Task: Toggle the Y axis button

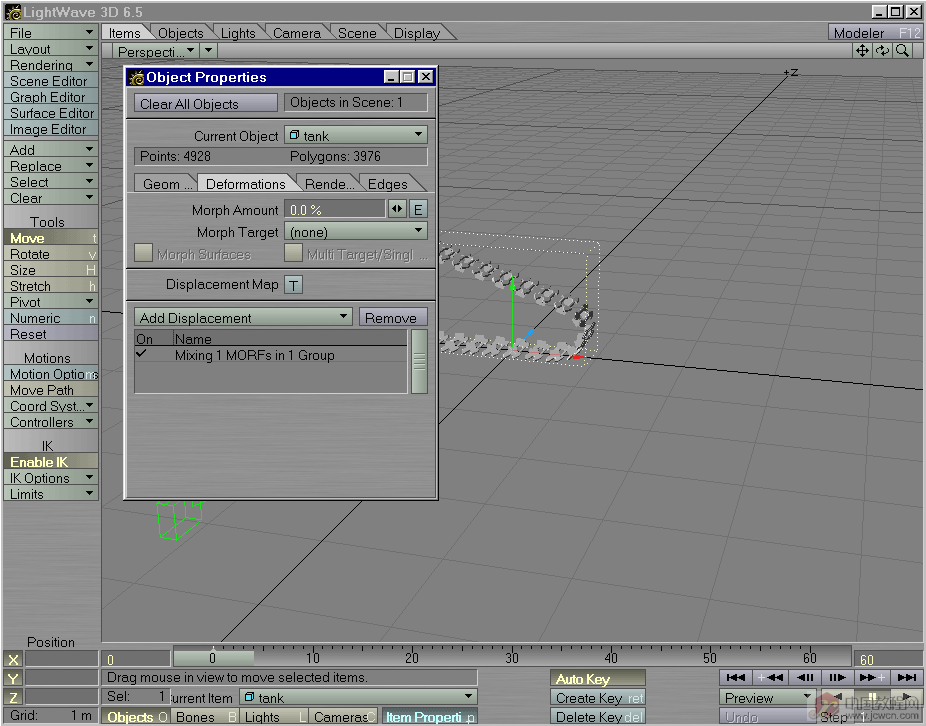Action: 13,679
